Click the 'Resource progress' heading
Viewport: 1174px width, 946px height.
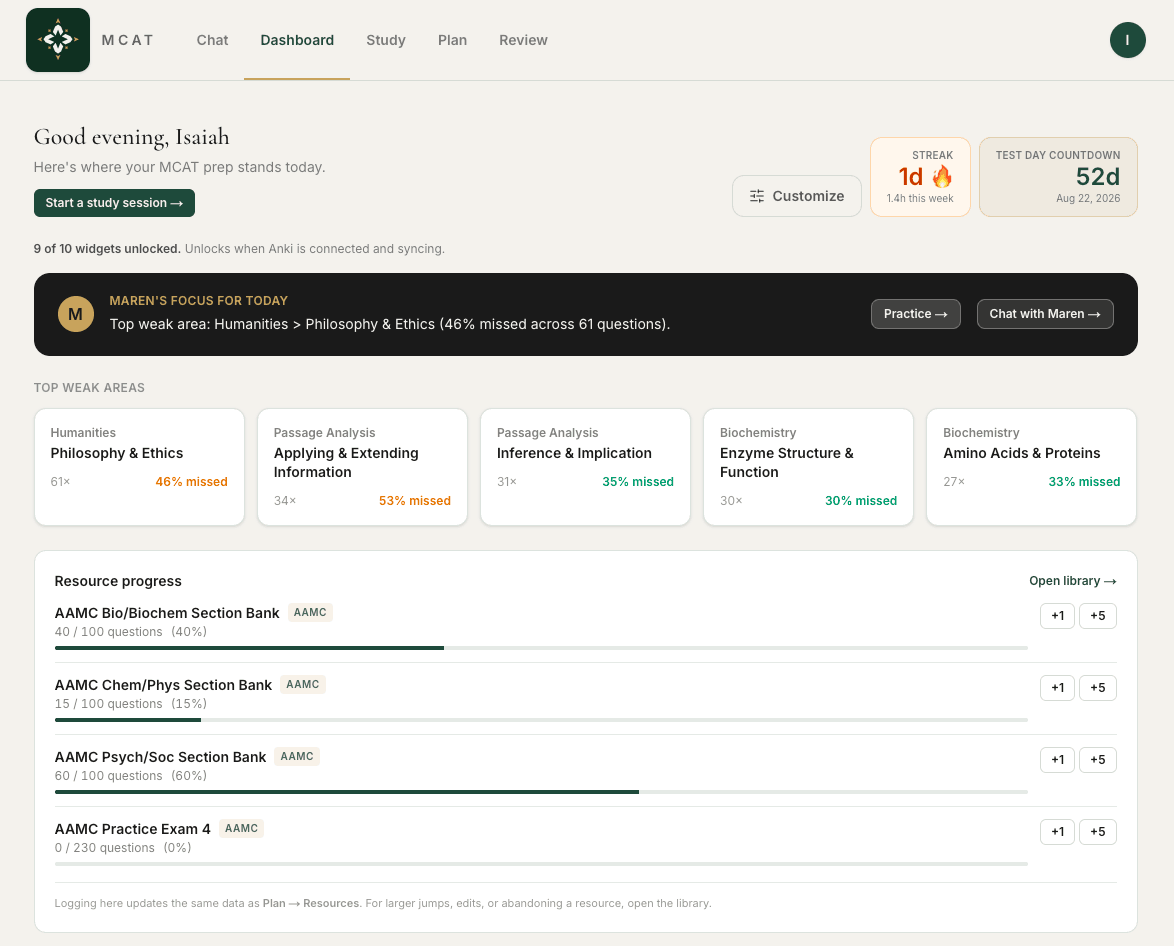[x=118, y=580]
